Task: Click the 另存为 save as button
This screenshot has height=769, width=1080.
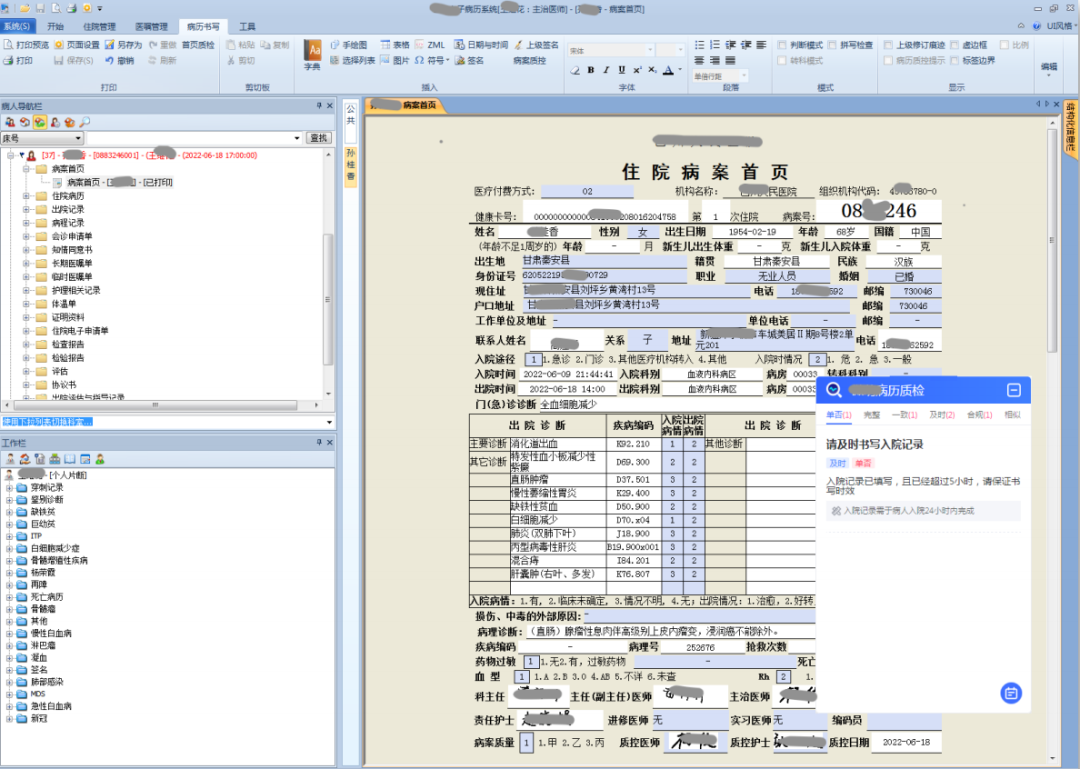Action: tap(122, 45)
